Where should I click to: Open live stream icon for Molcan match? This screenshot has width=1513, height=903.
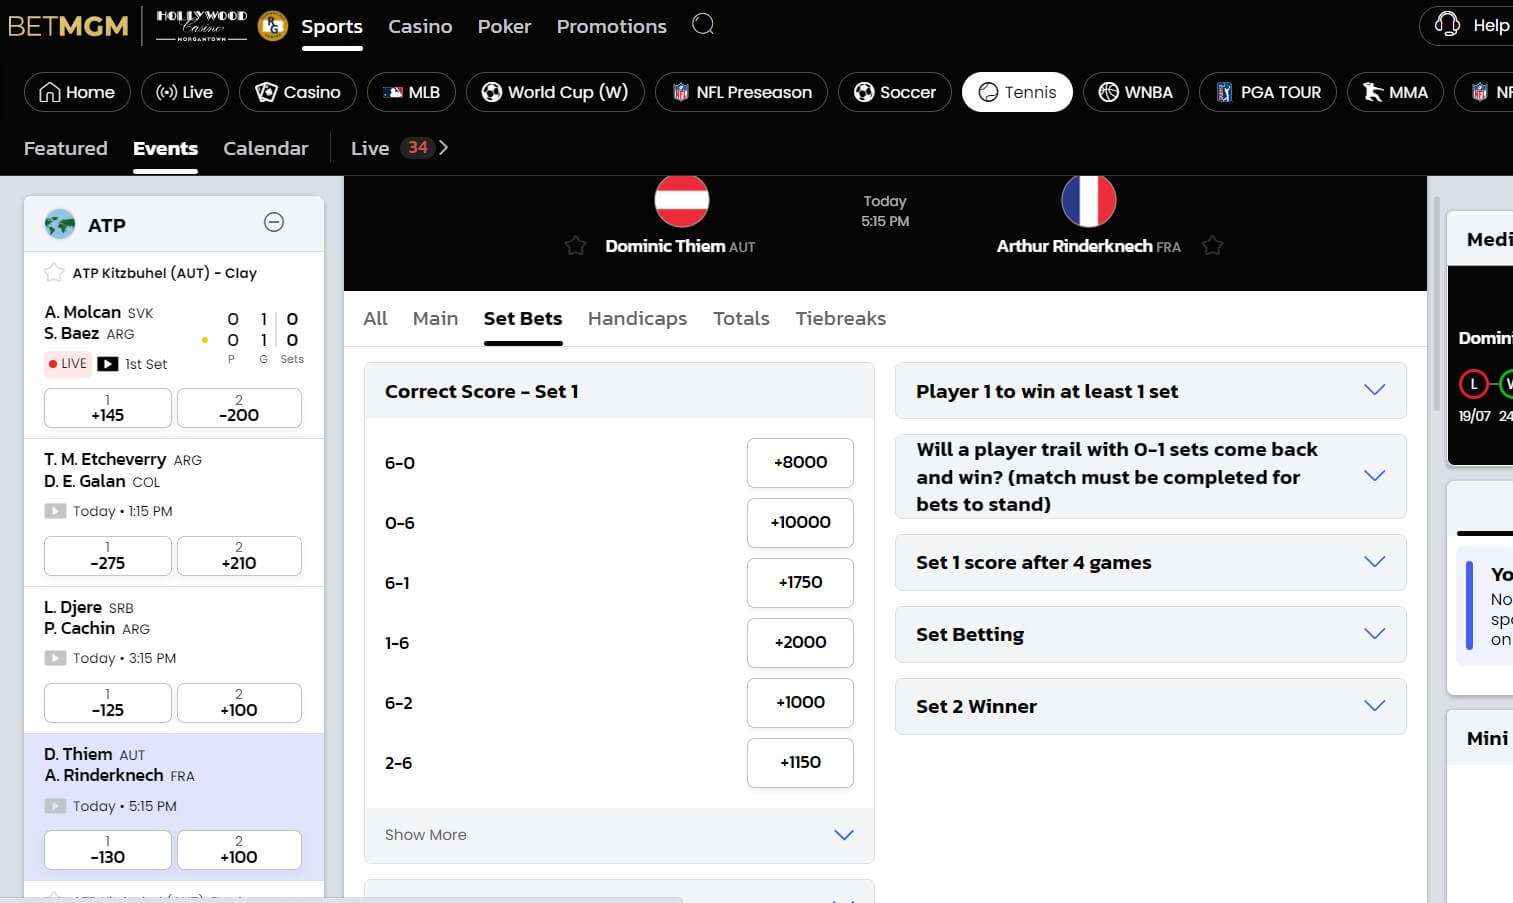(107, 364)
